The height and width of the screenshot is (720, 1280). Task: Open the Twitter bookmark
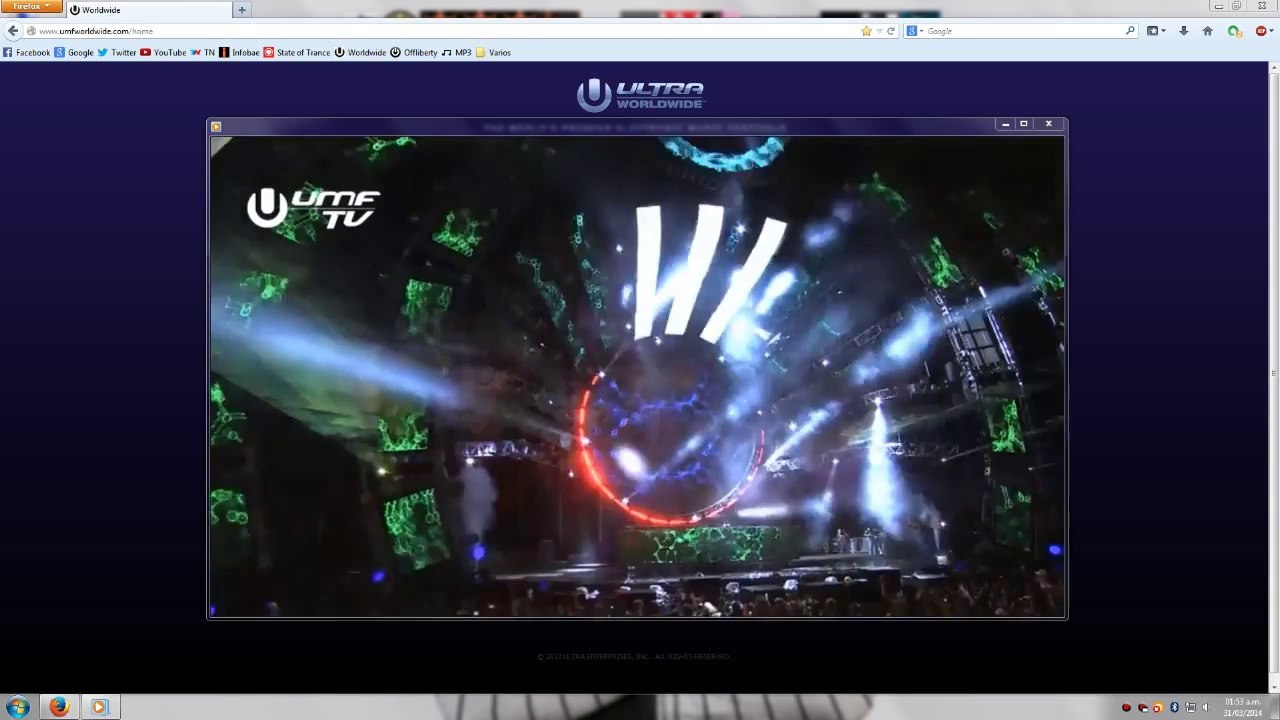click(x=117, y=52)
